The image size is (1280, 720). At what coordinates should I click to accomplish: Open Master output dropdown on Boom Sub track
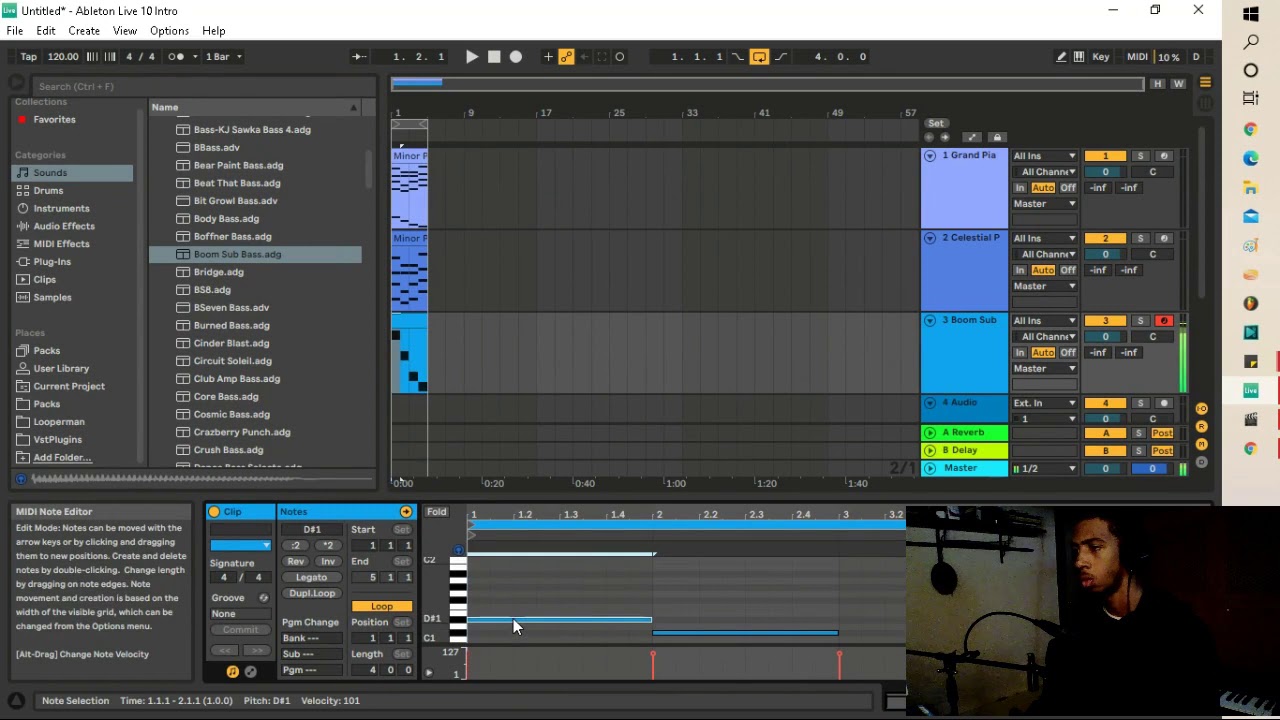click(1045, 368)
